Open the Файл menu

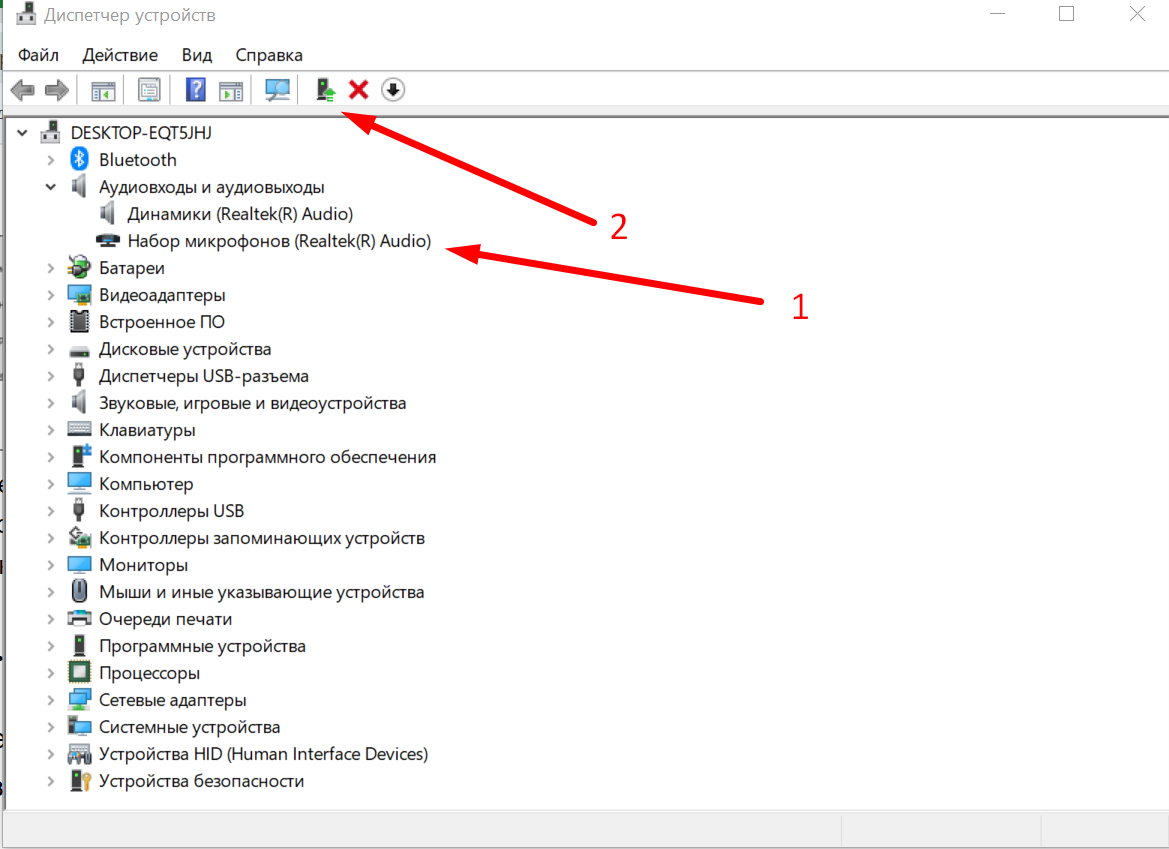pyautogui.click(x=39, y=55)
